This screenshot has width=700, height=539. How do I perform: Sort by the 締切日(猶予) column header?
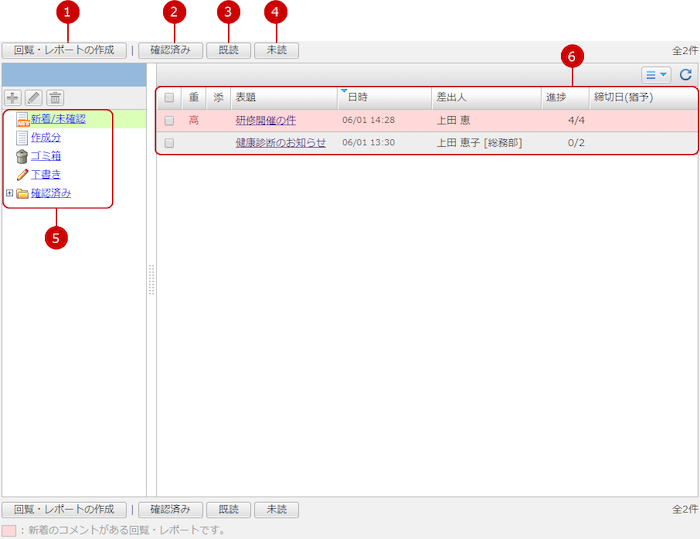643,97
